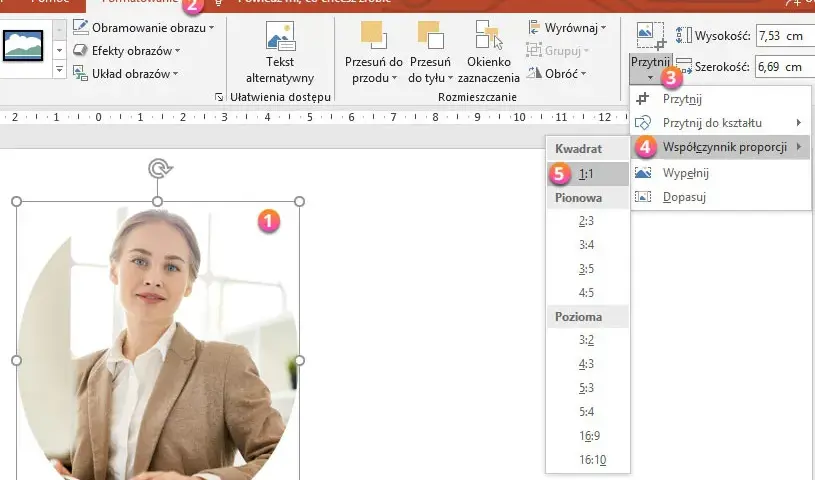Click the top-left resize handle of picture

click(16, 201)
